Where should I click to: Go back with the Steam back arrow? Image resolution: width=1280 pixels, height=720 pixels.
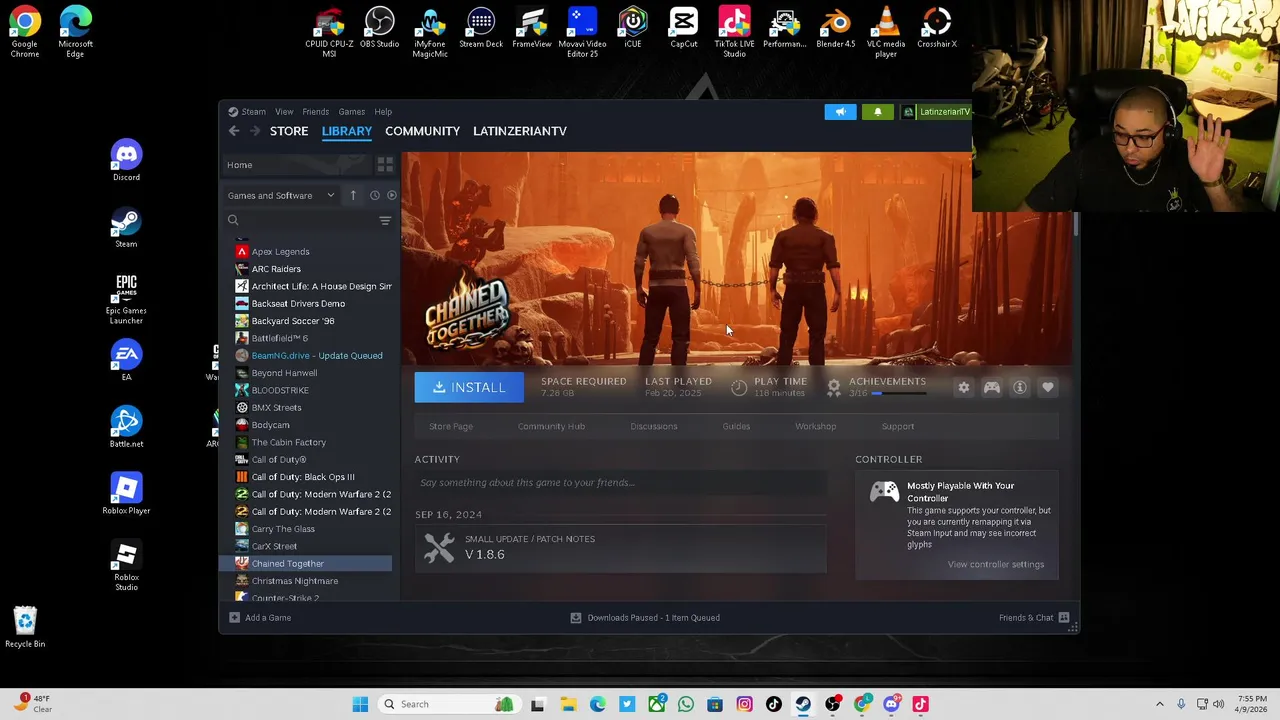234,131
